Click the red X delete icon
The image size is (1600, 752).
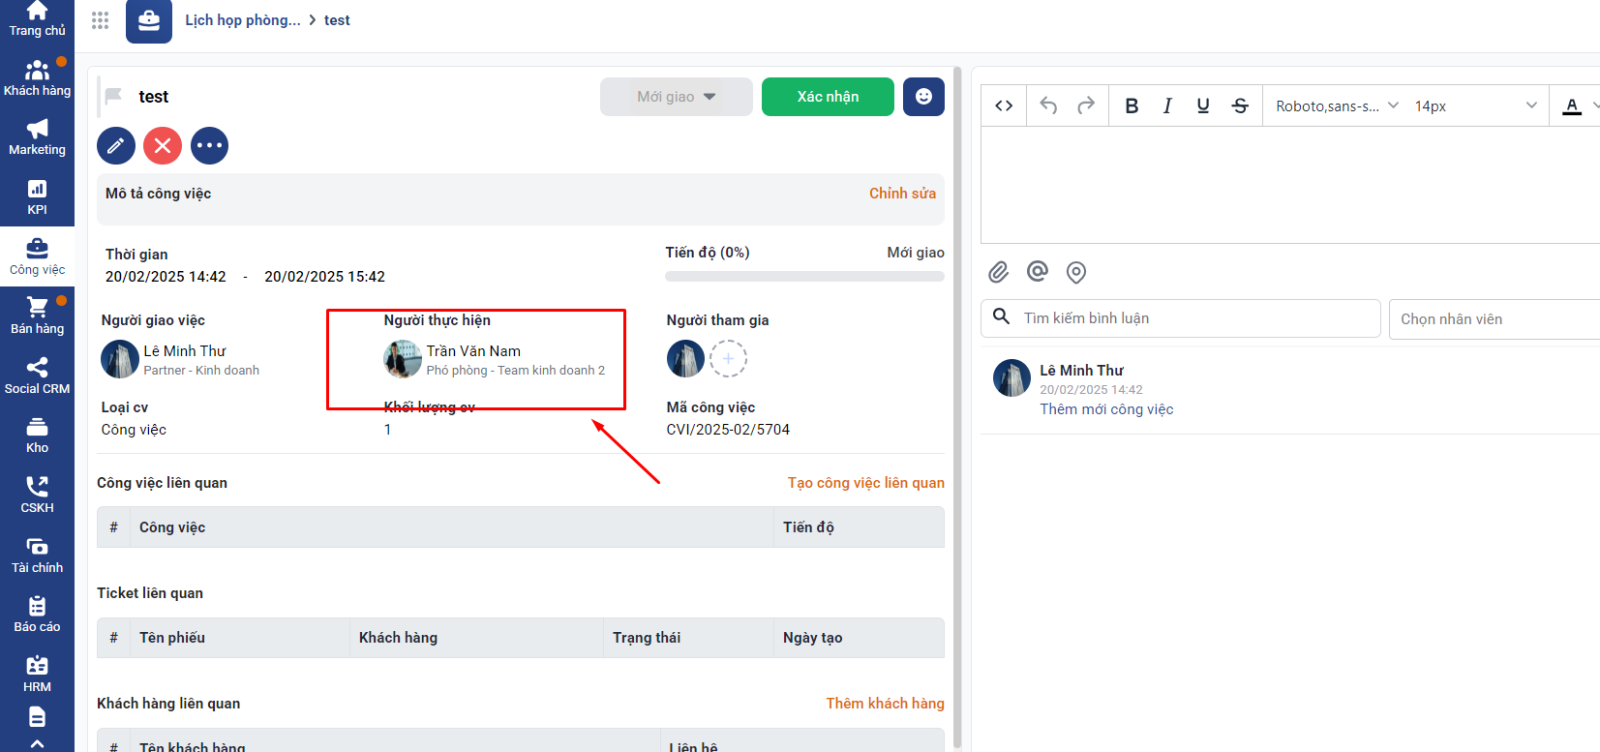pyautogui.click(x=162, y=146)
